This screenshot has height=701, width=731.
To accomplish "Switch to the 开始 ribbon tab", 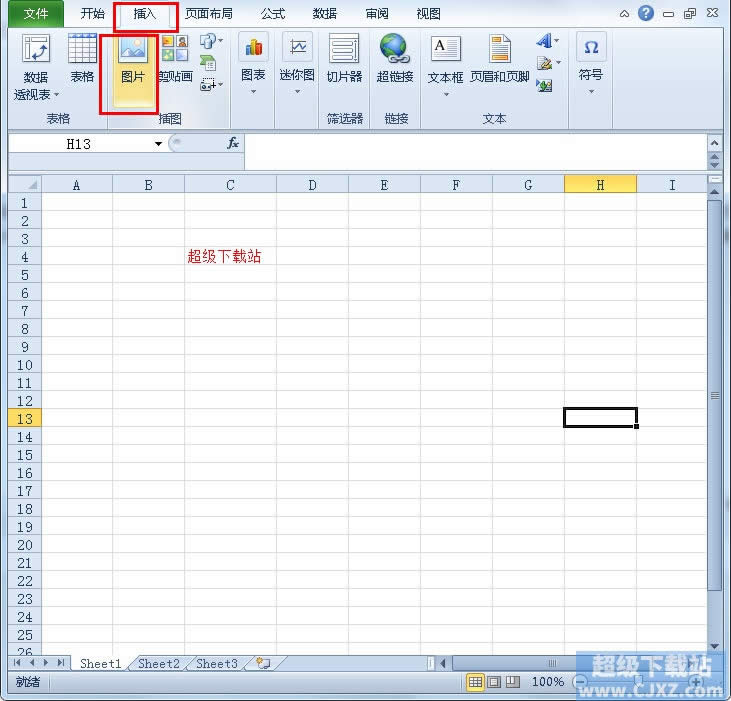I will coord(92,14).
